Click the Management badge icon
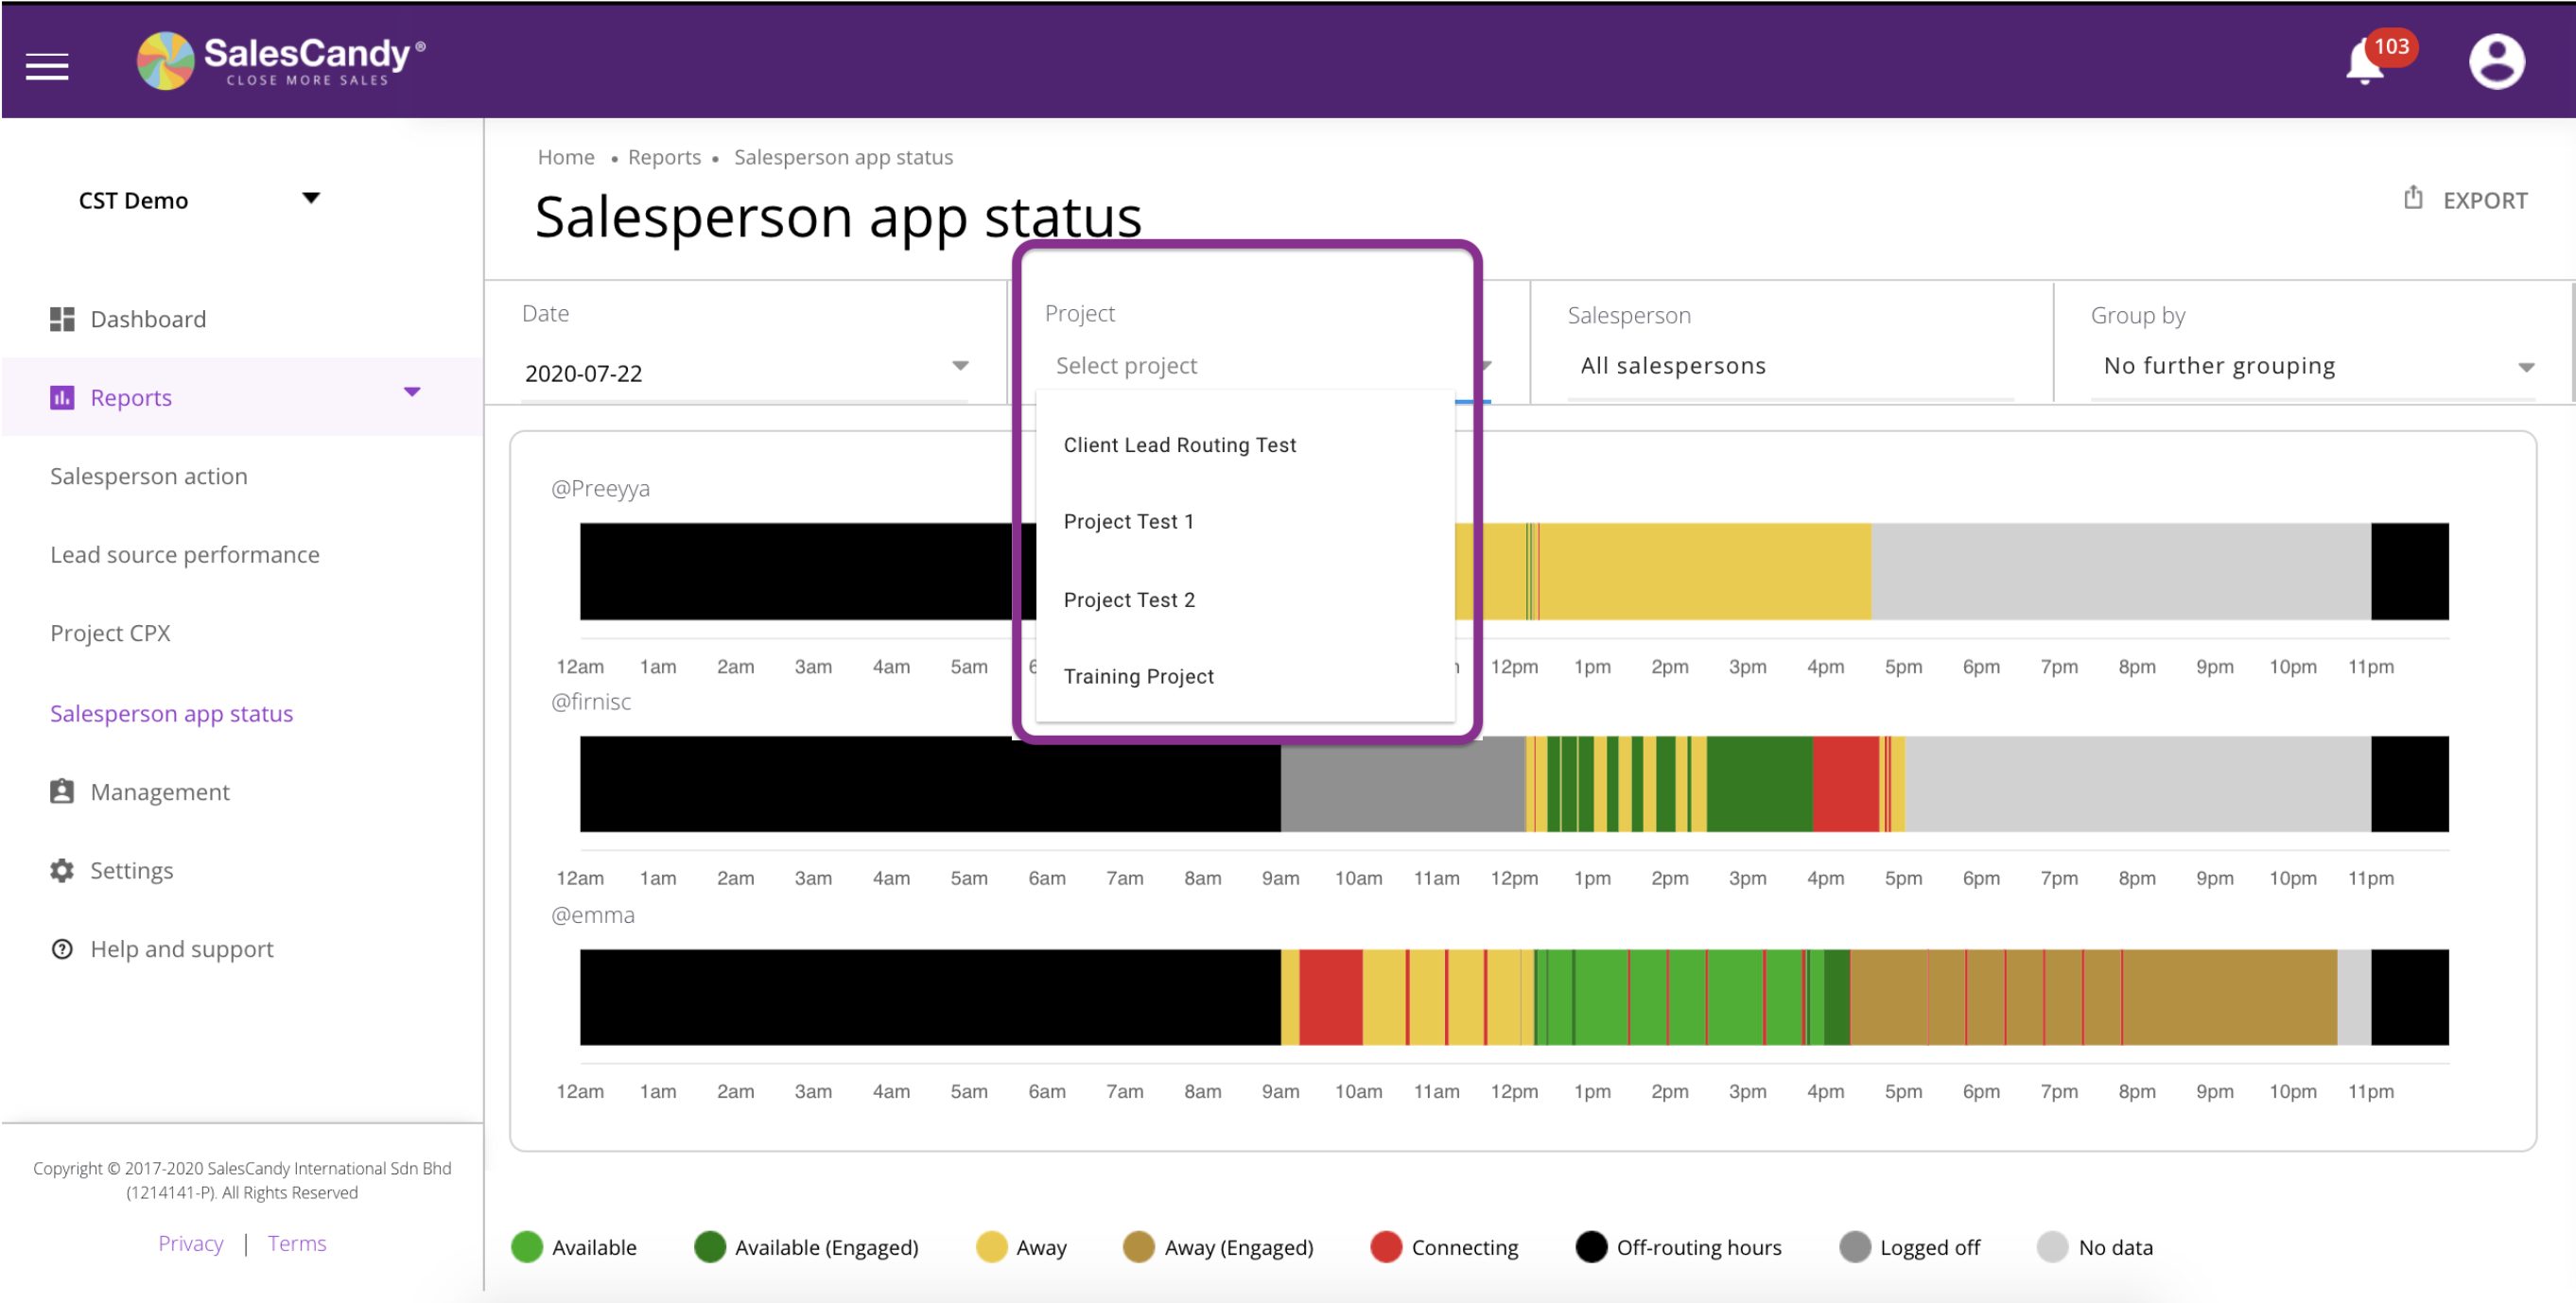 pos(62,791)
